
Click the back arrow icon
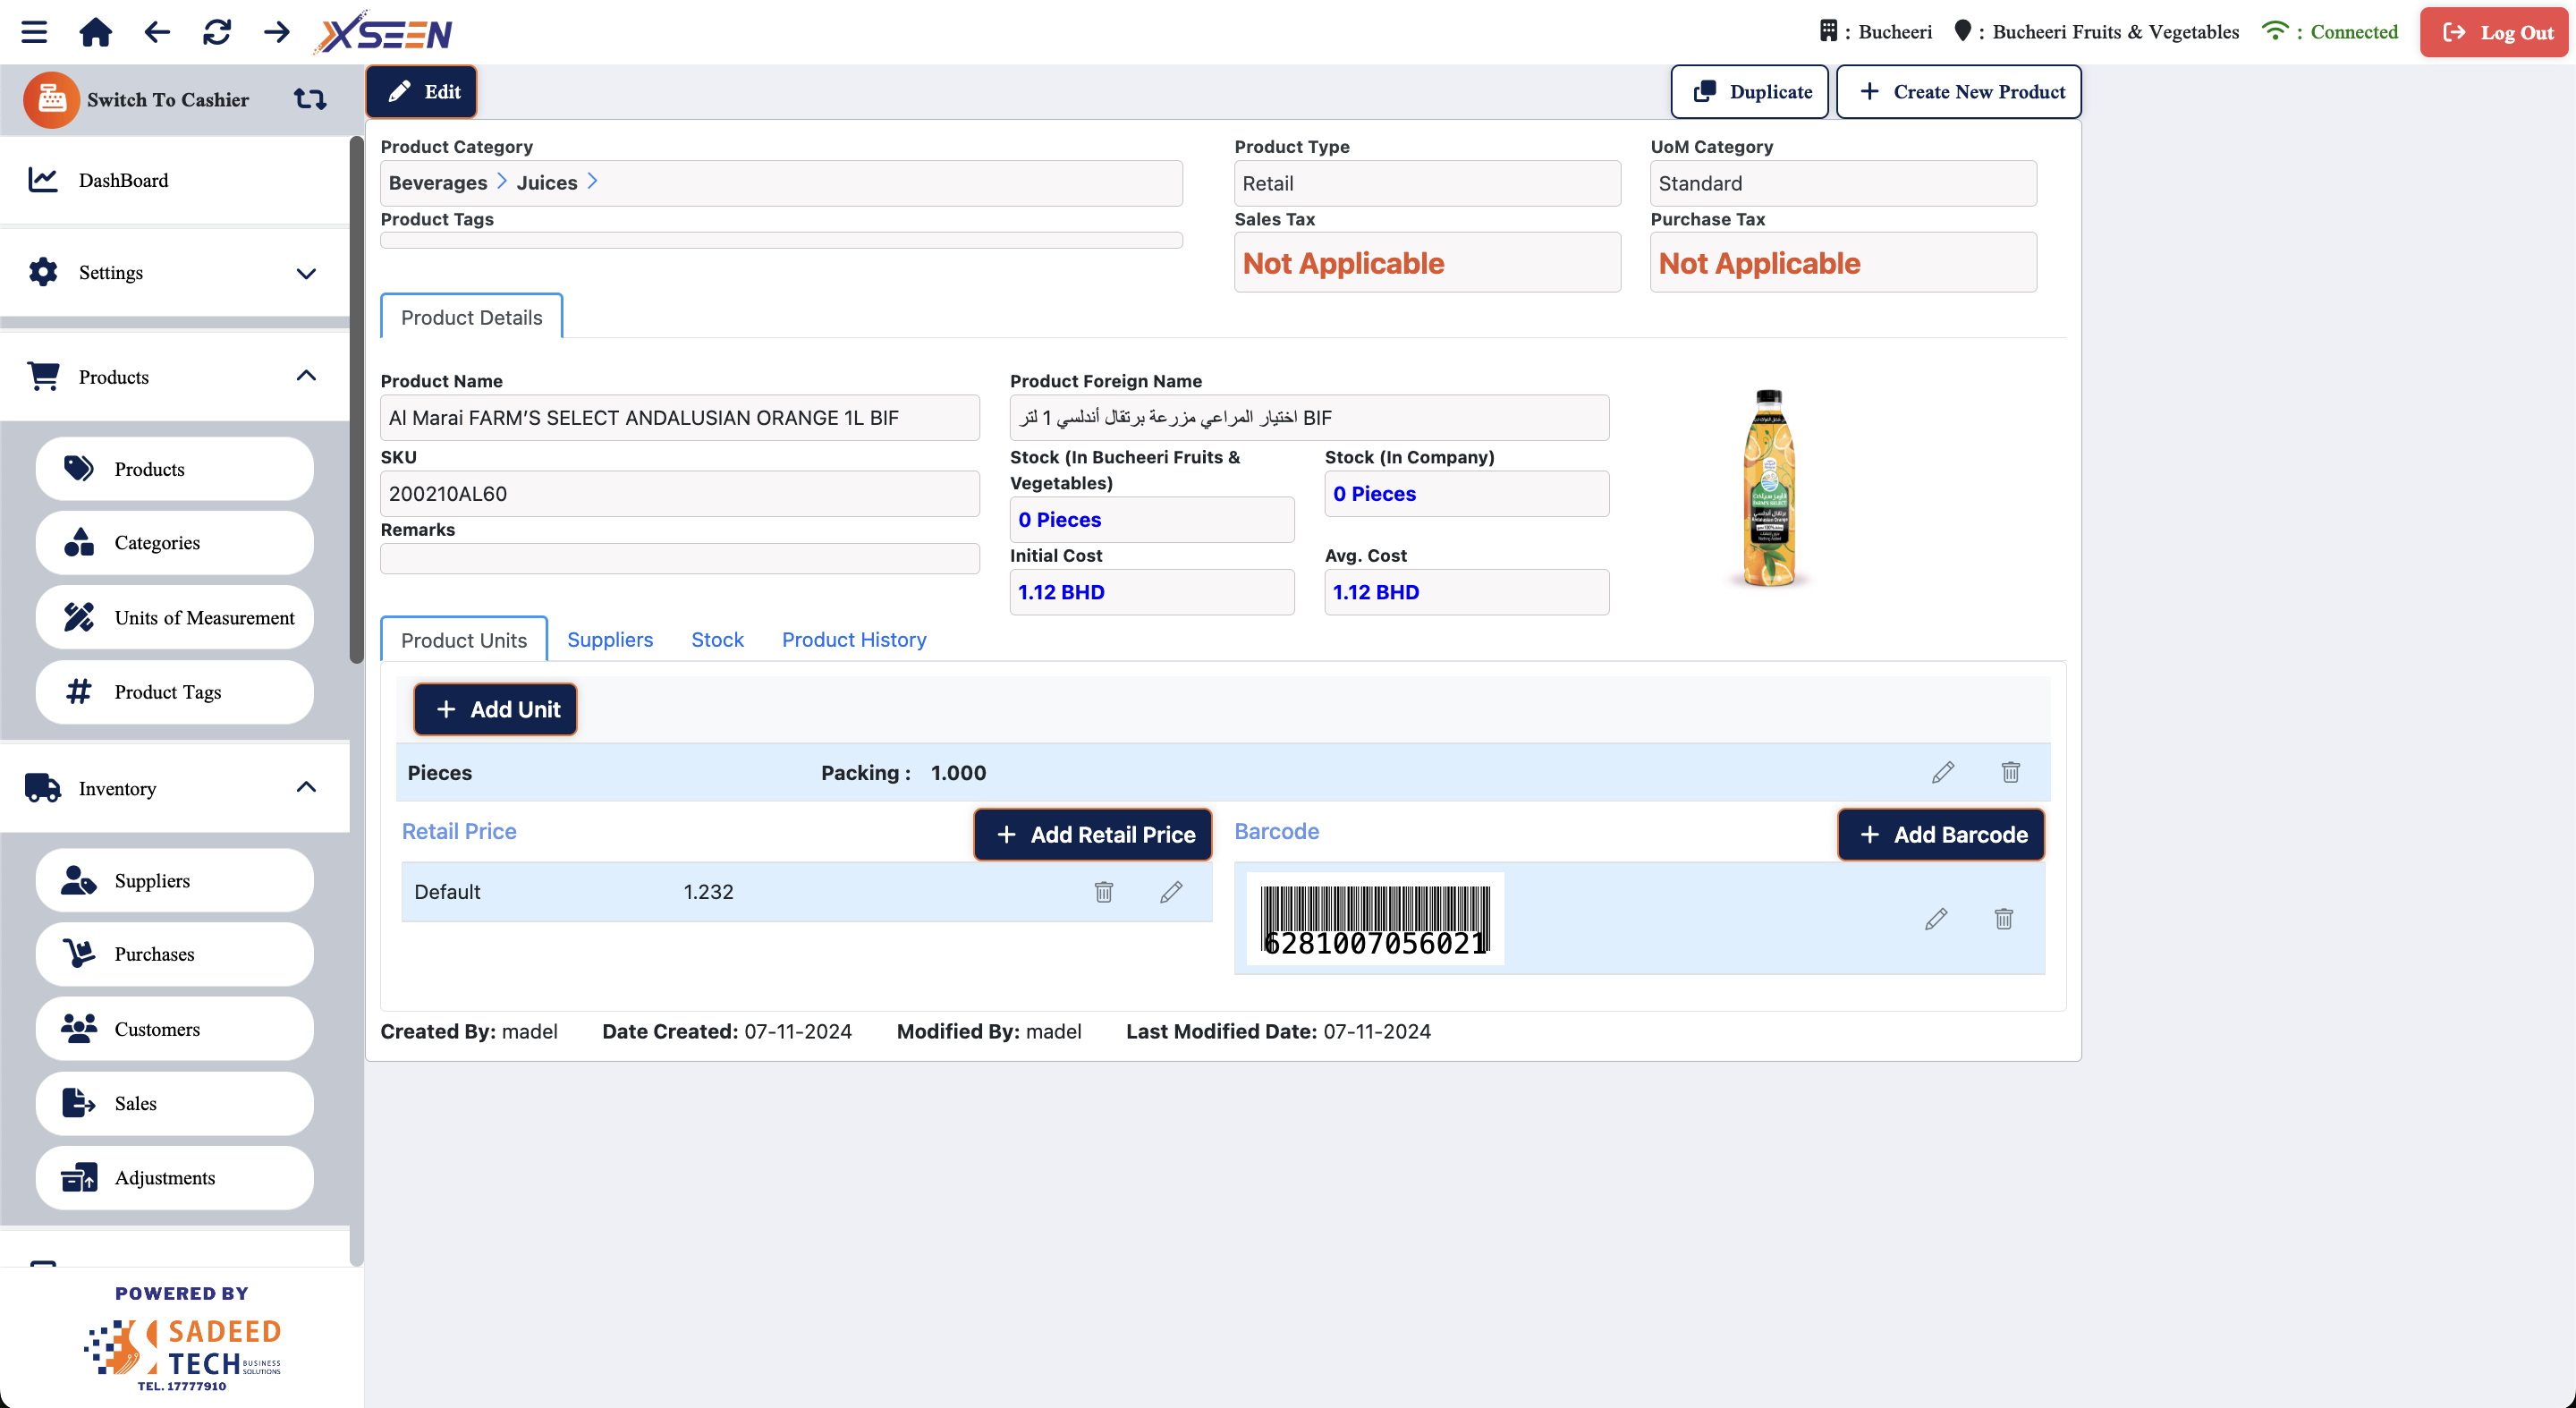pyautogui.click(x=157, y=32)
